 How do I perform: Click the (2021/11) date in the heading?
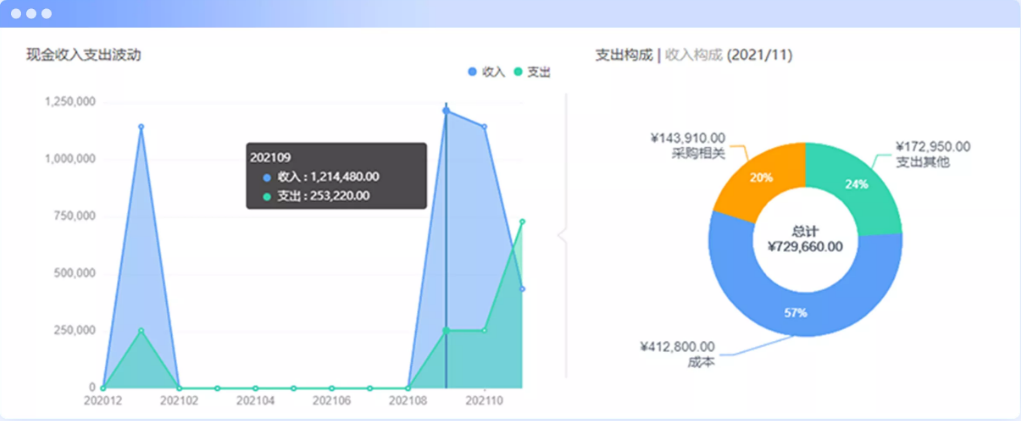click(x=759, y=55)
